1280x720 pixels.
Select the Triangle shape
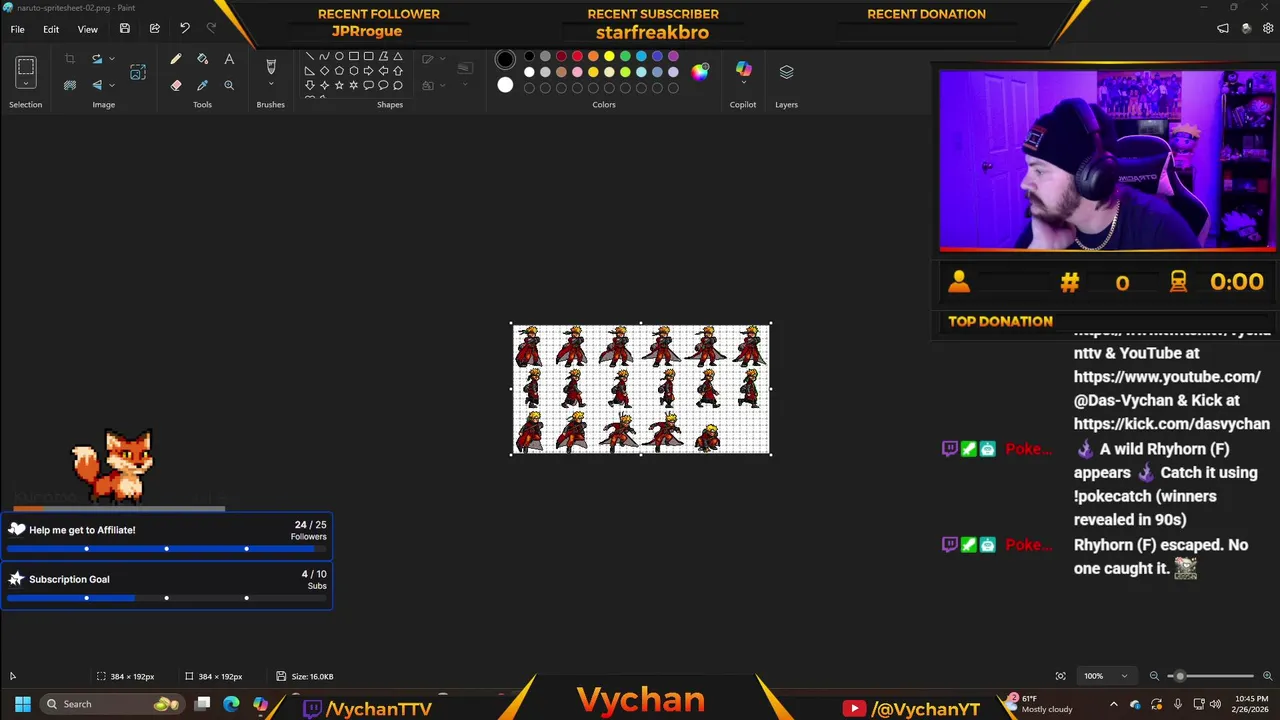pyautogui.click(x=398, y=56)
